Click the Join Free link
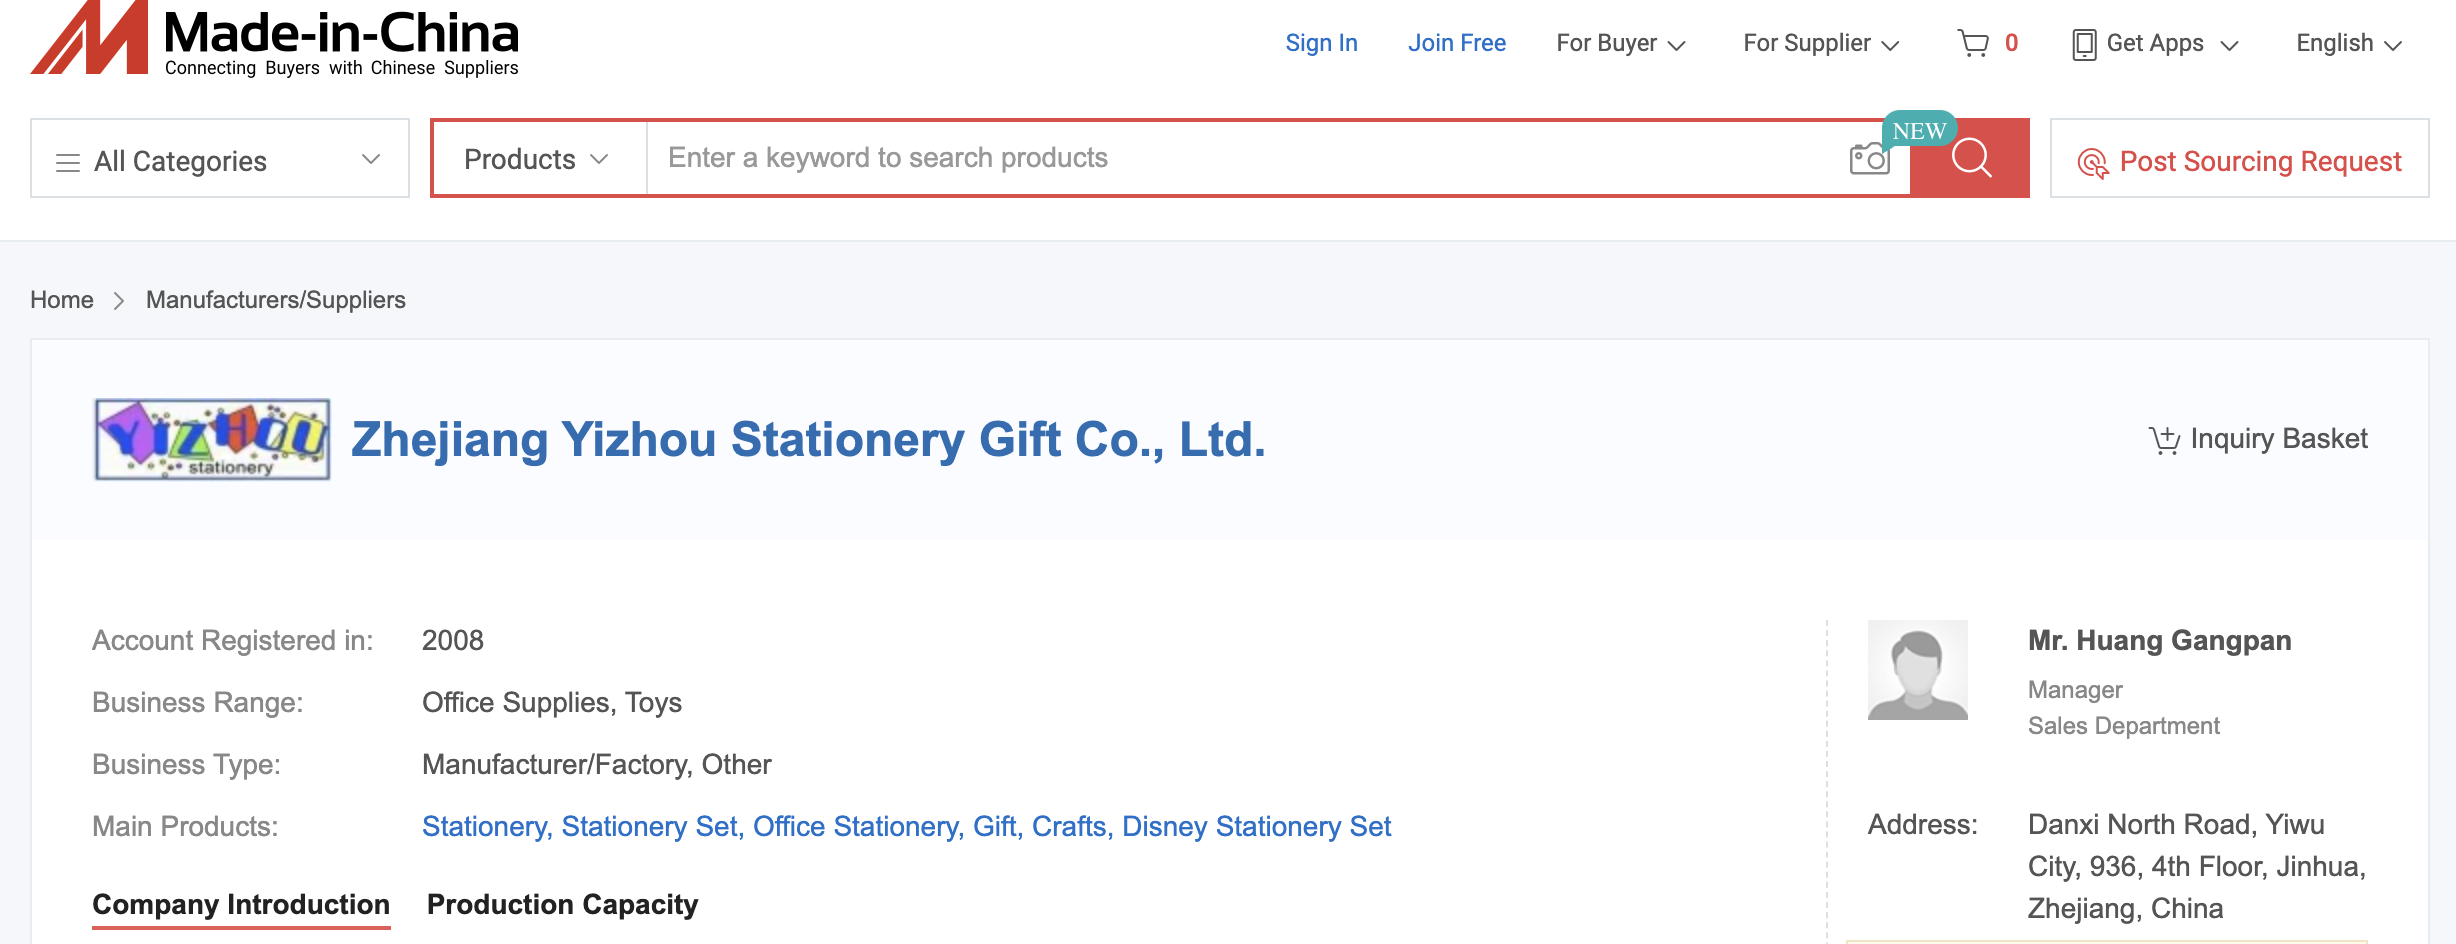Screen dimensions: 2456x944 [x=1456, y=43]
